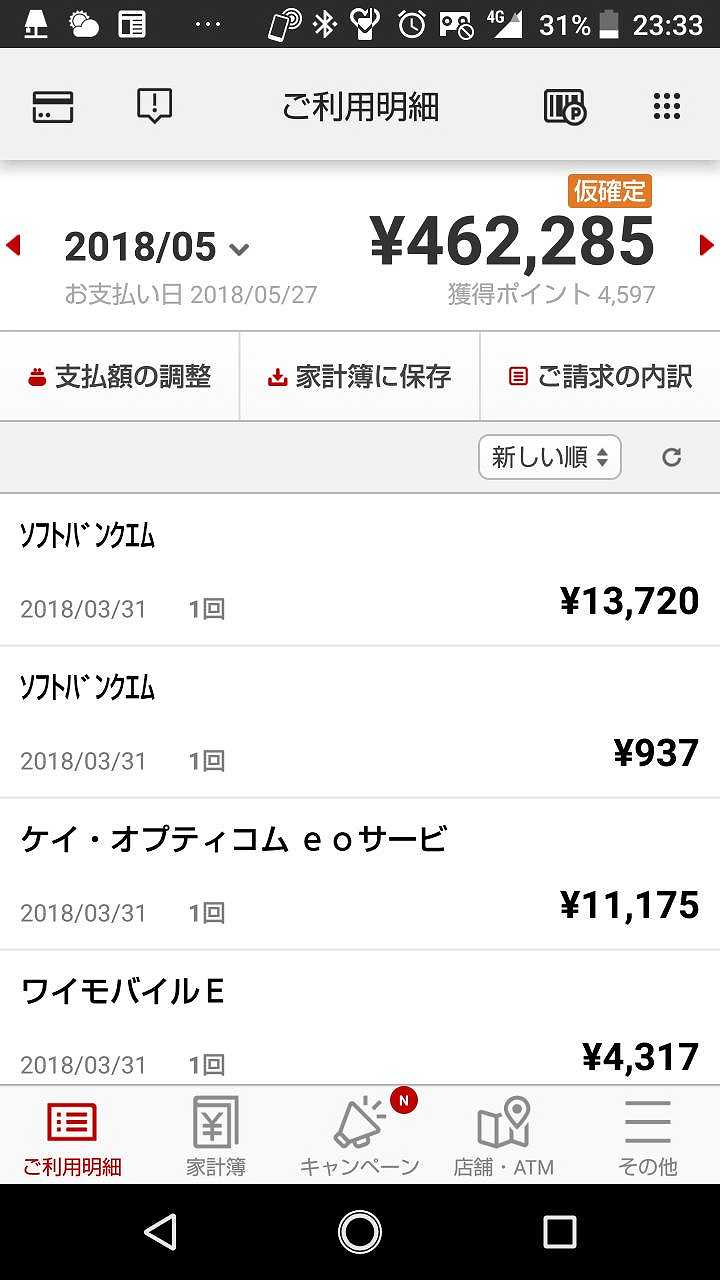Go to previous month with left arrow
720x1280 pixels.
coord(14,245)
